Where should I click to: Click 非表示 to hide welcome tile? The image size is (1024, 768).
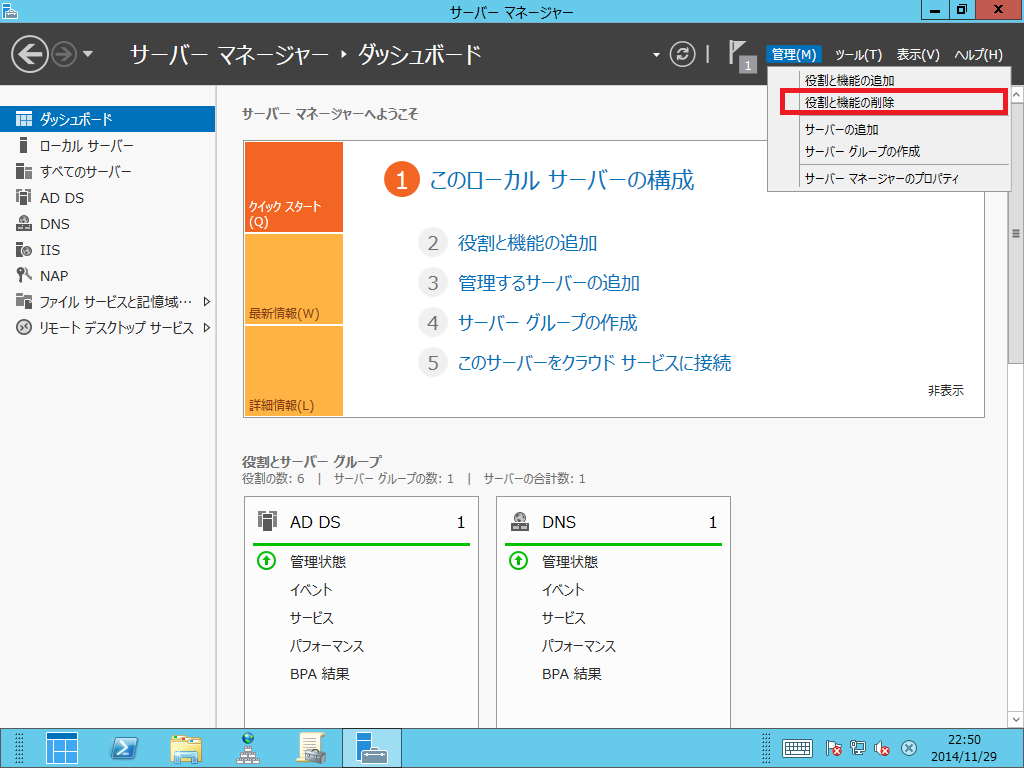(946, 391)
